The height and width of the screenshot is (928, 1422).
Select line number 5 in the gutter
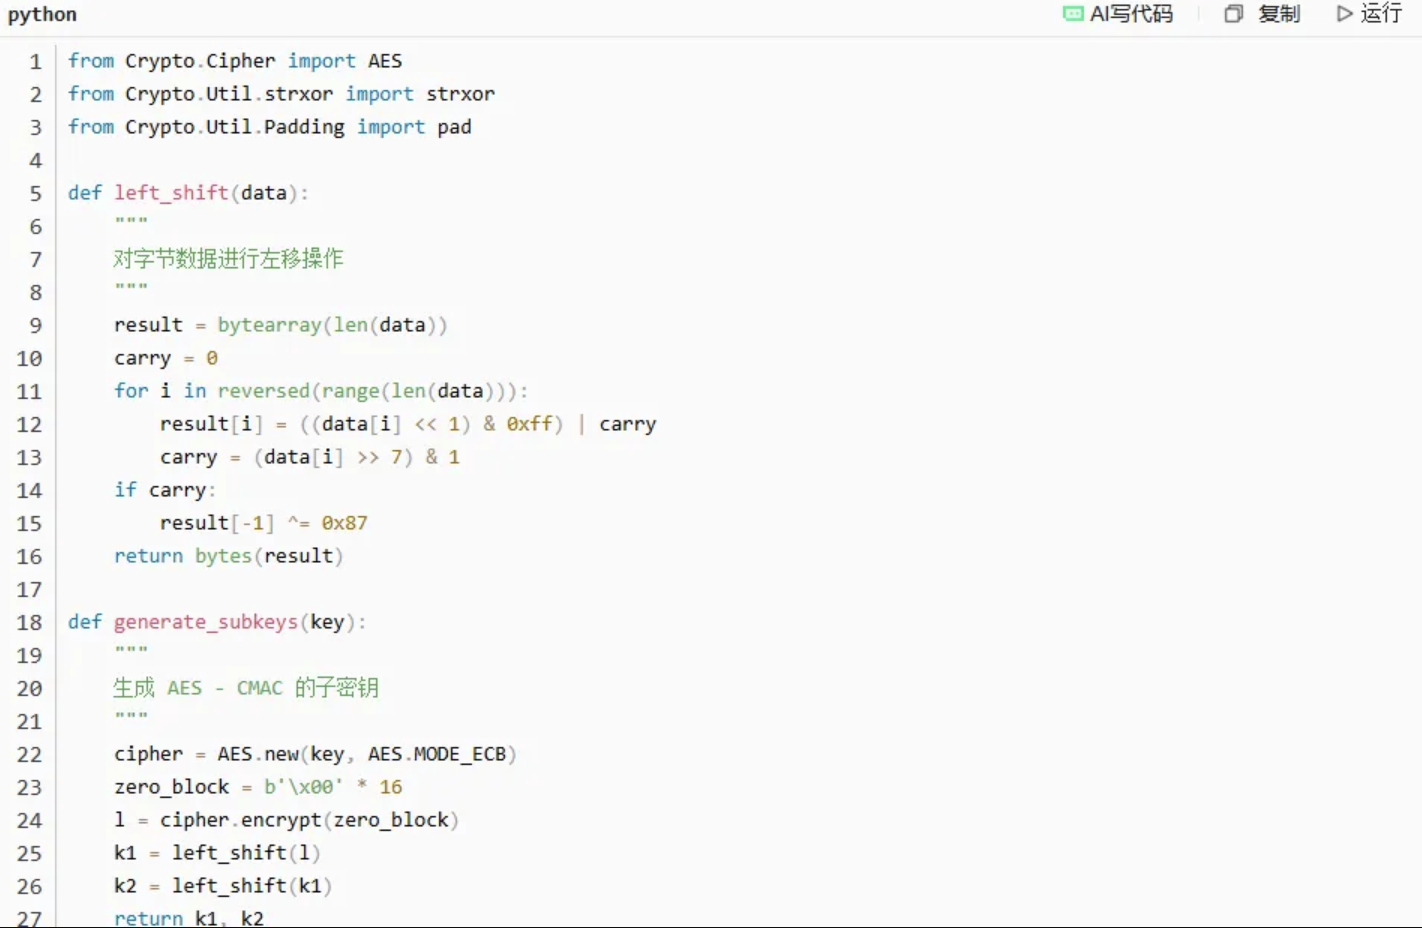[35, 194]
